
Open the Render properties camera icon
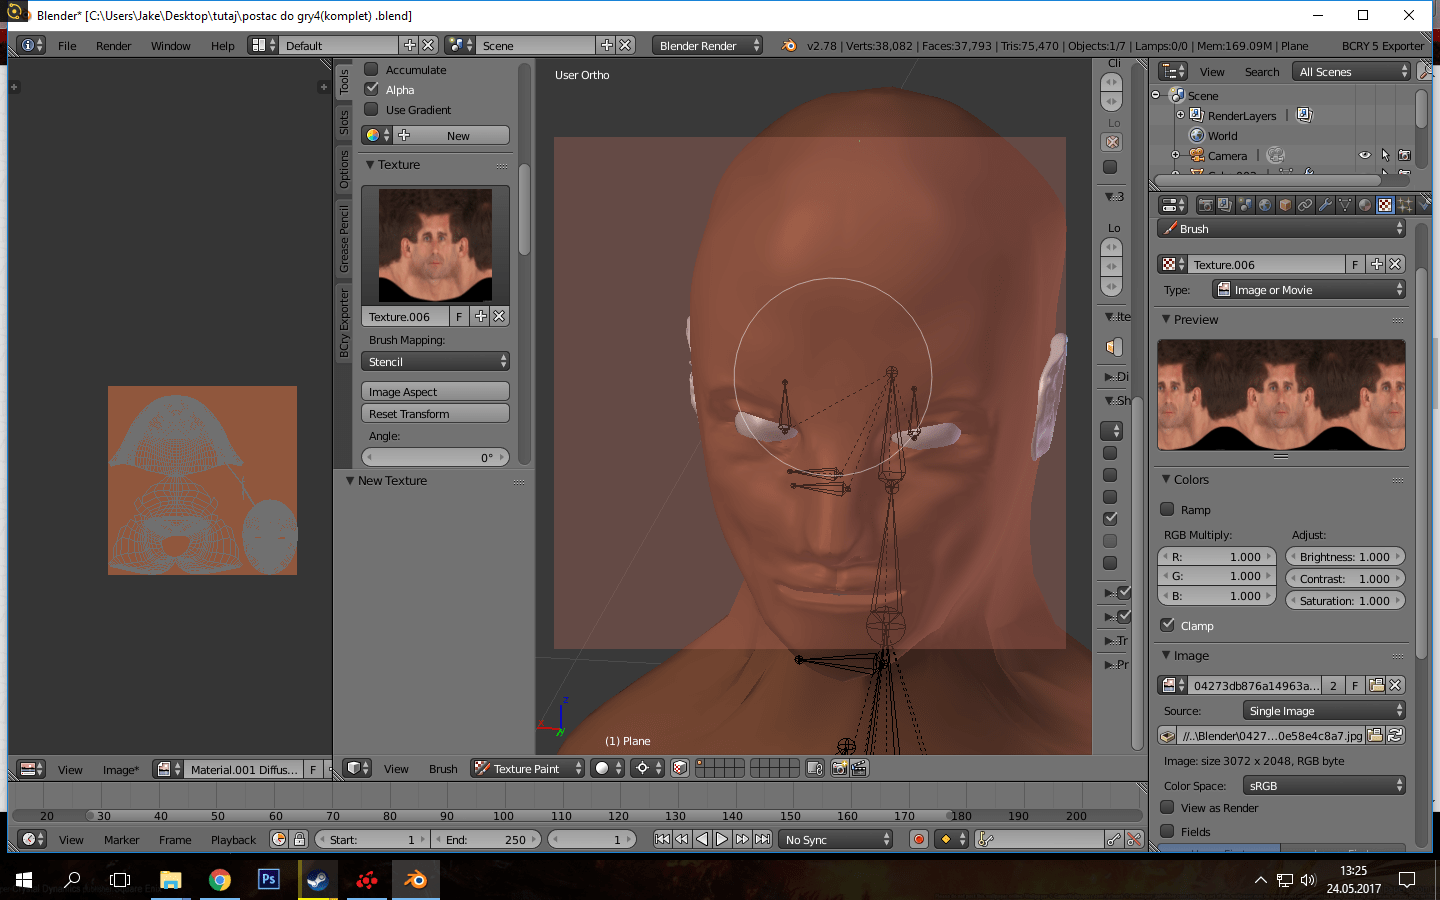point(1208,204)
